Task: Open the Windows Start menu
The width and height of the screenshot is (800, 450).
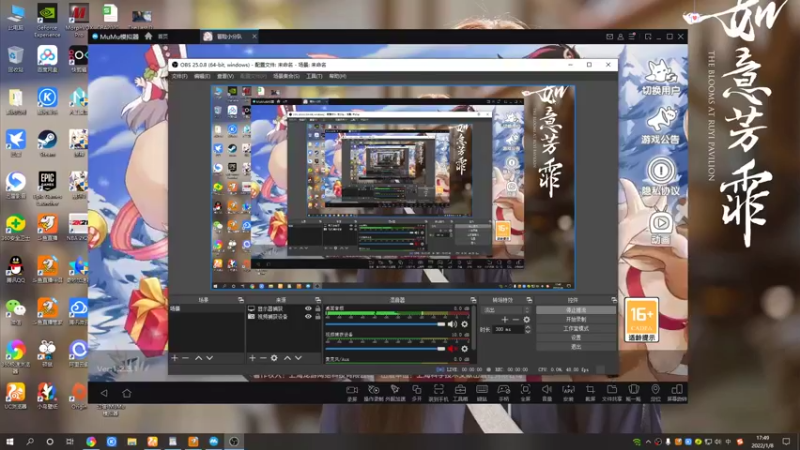Action: [10, 441]
